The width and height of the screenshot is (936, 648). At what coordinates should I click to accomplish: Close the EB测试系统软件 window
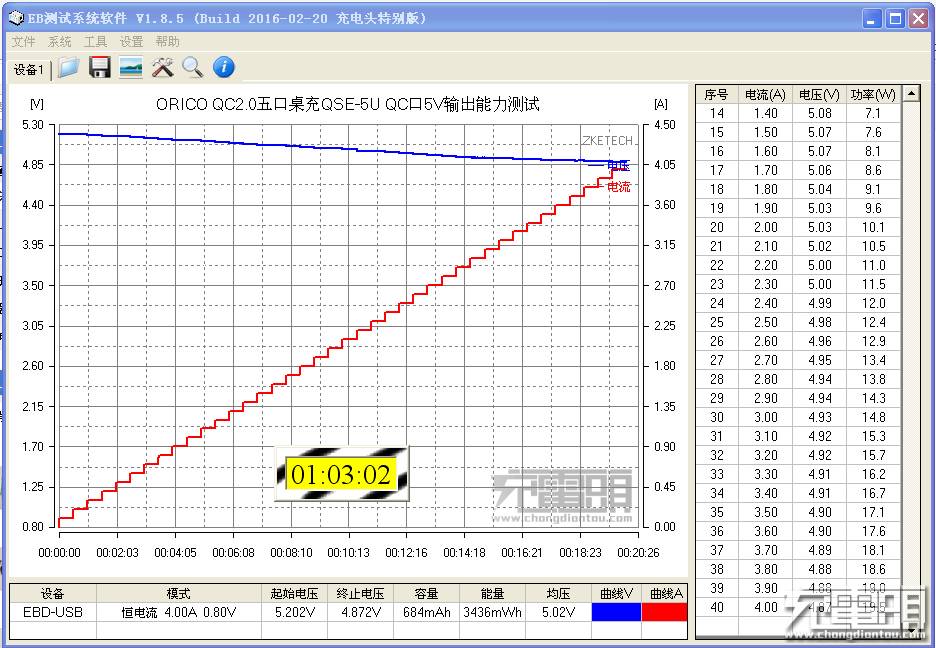[918, 19]
